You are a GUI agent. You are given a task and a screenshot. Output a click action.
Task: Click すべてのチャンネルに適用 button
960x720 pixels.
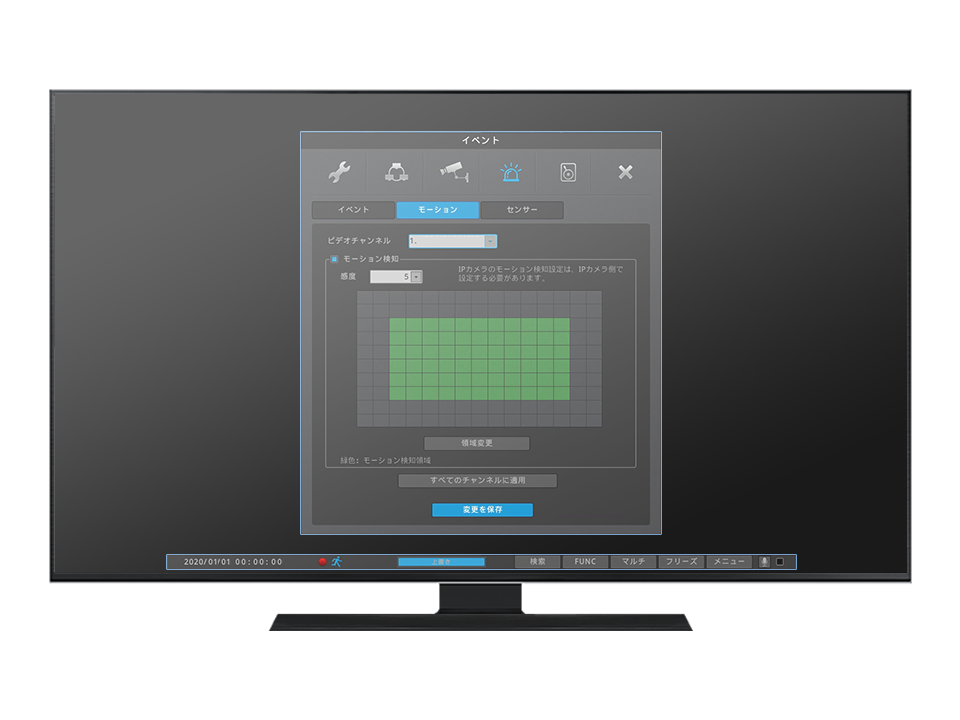pos(478,481)
